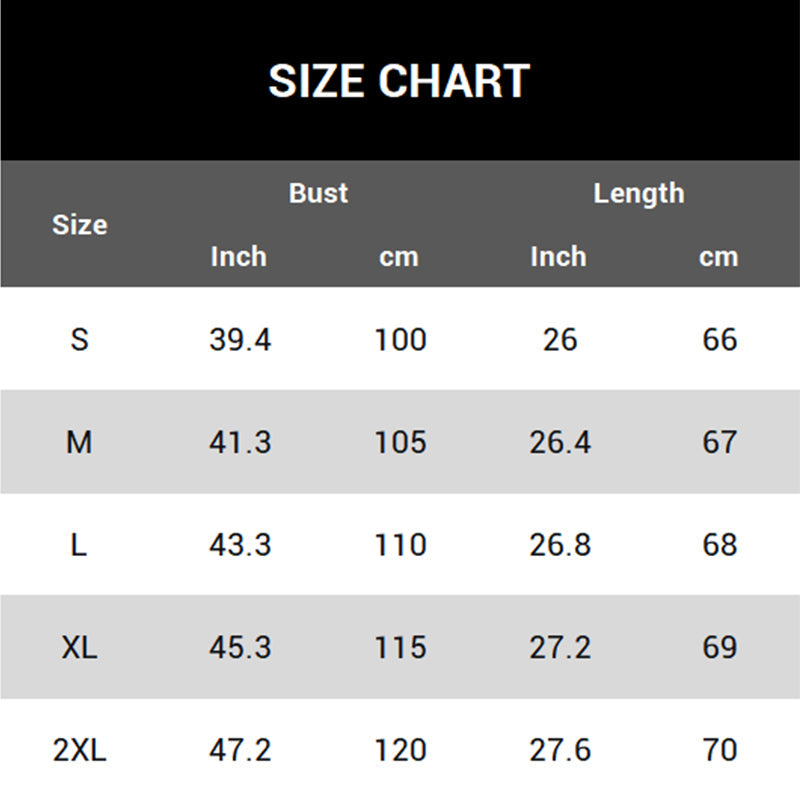The height and width of the screenshot is (800, 800).
Task: Click the Size column header
Action: pyautogui.click(x=79, y=225)
